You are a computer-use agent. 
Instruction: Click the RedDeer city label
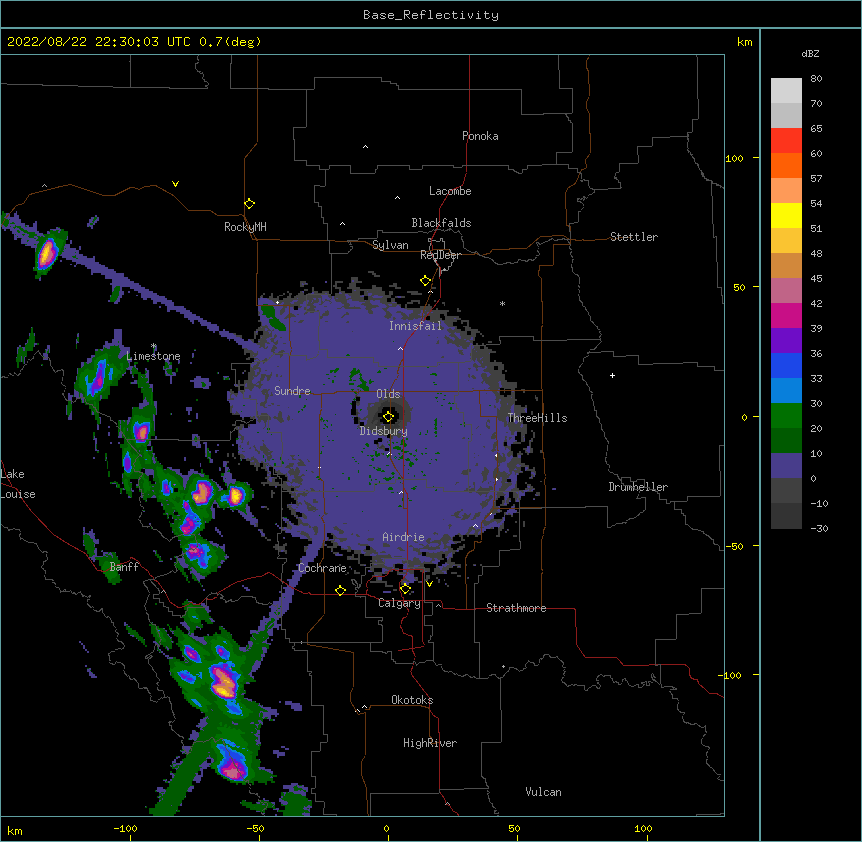440,255
